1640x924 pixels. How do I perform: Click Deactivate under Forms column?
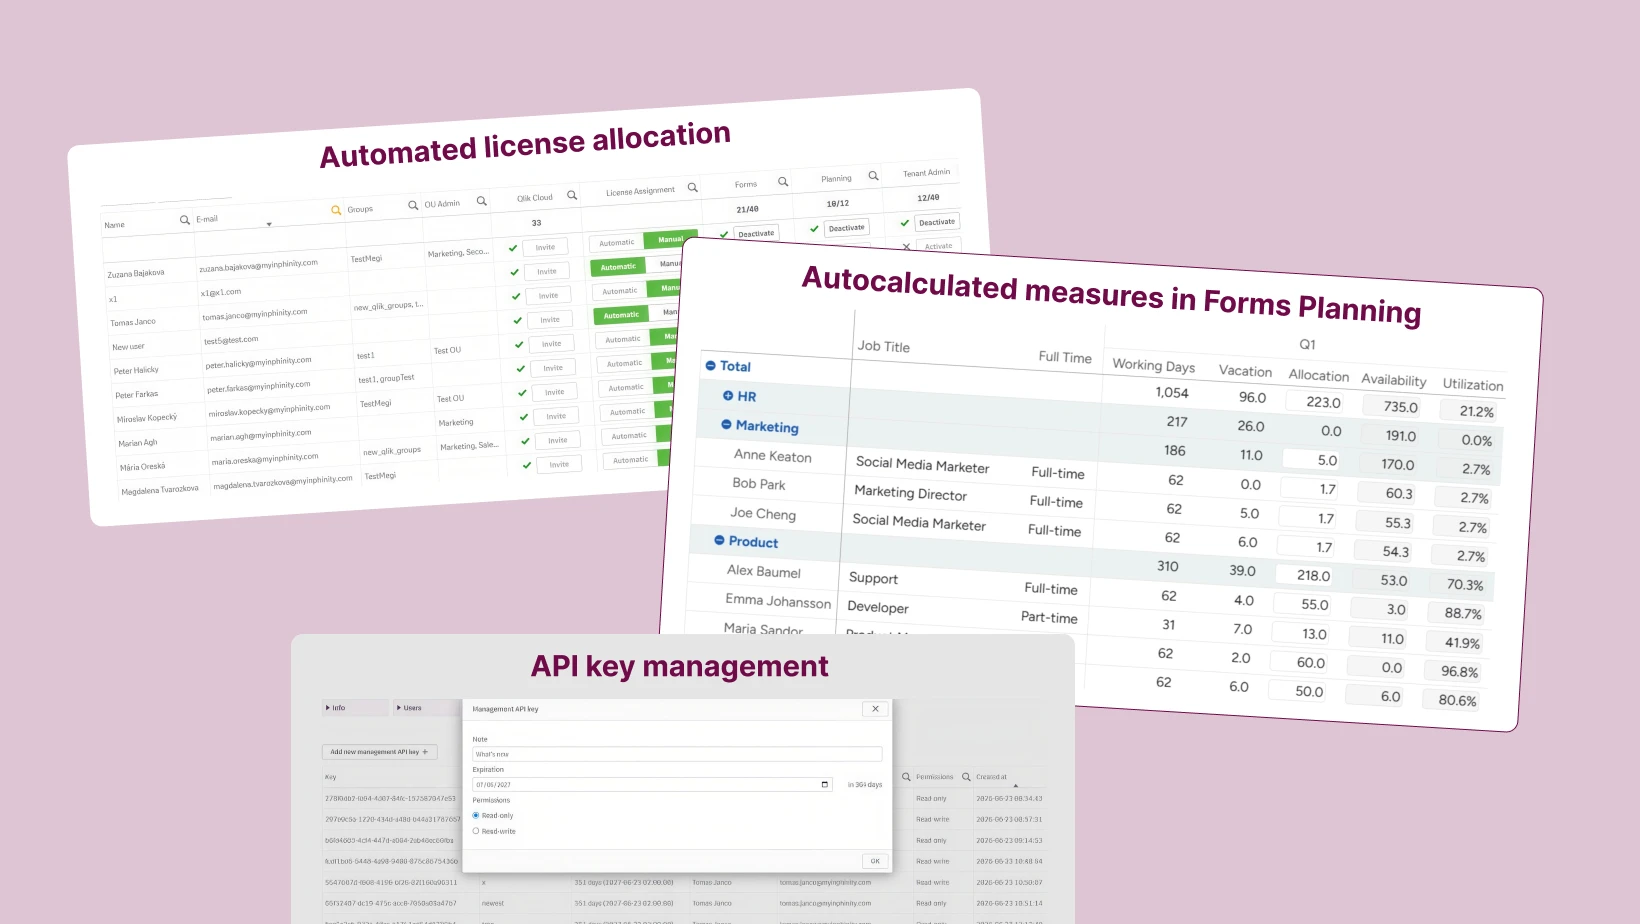756,233
